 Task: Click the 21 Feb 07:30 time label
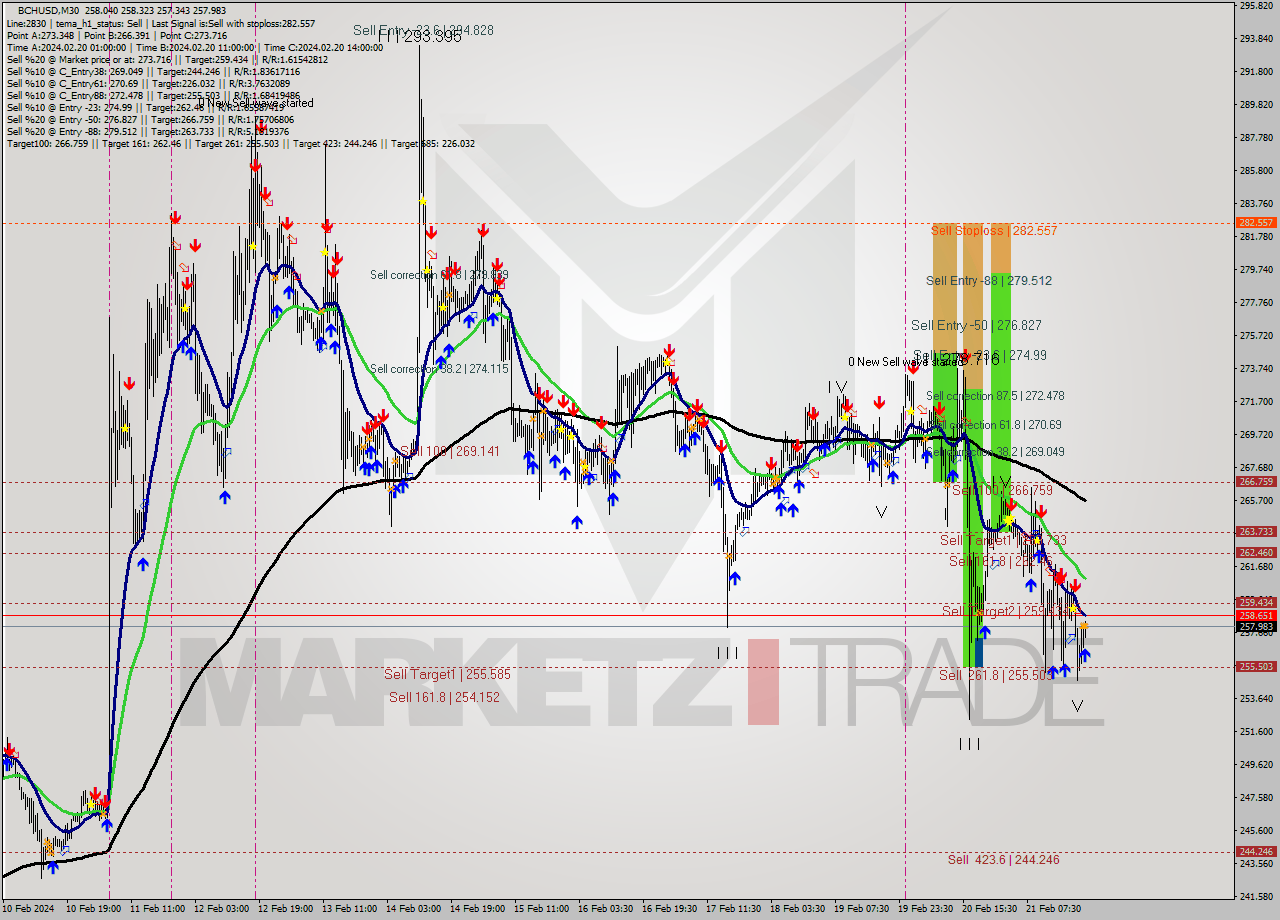(1053, 910)
